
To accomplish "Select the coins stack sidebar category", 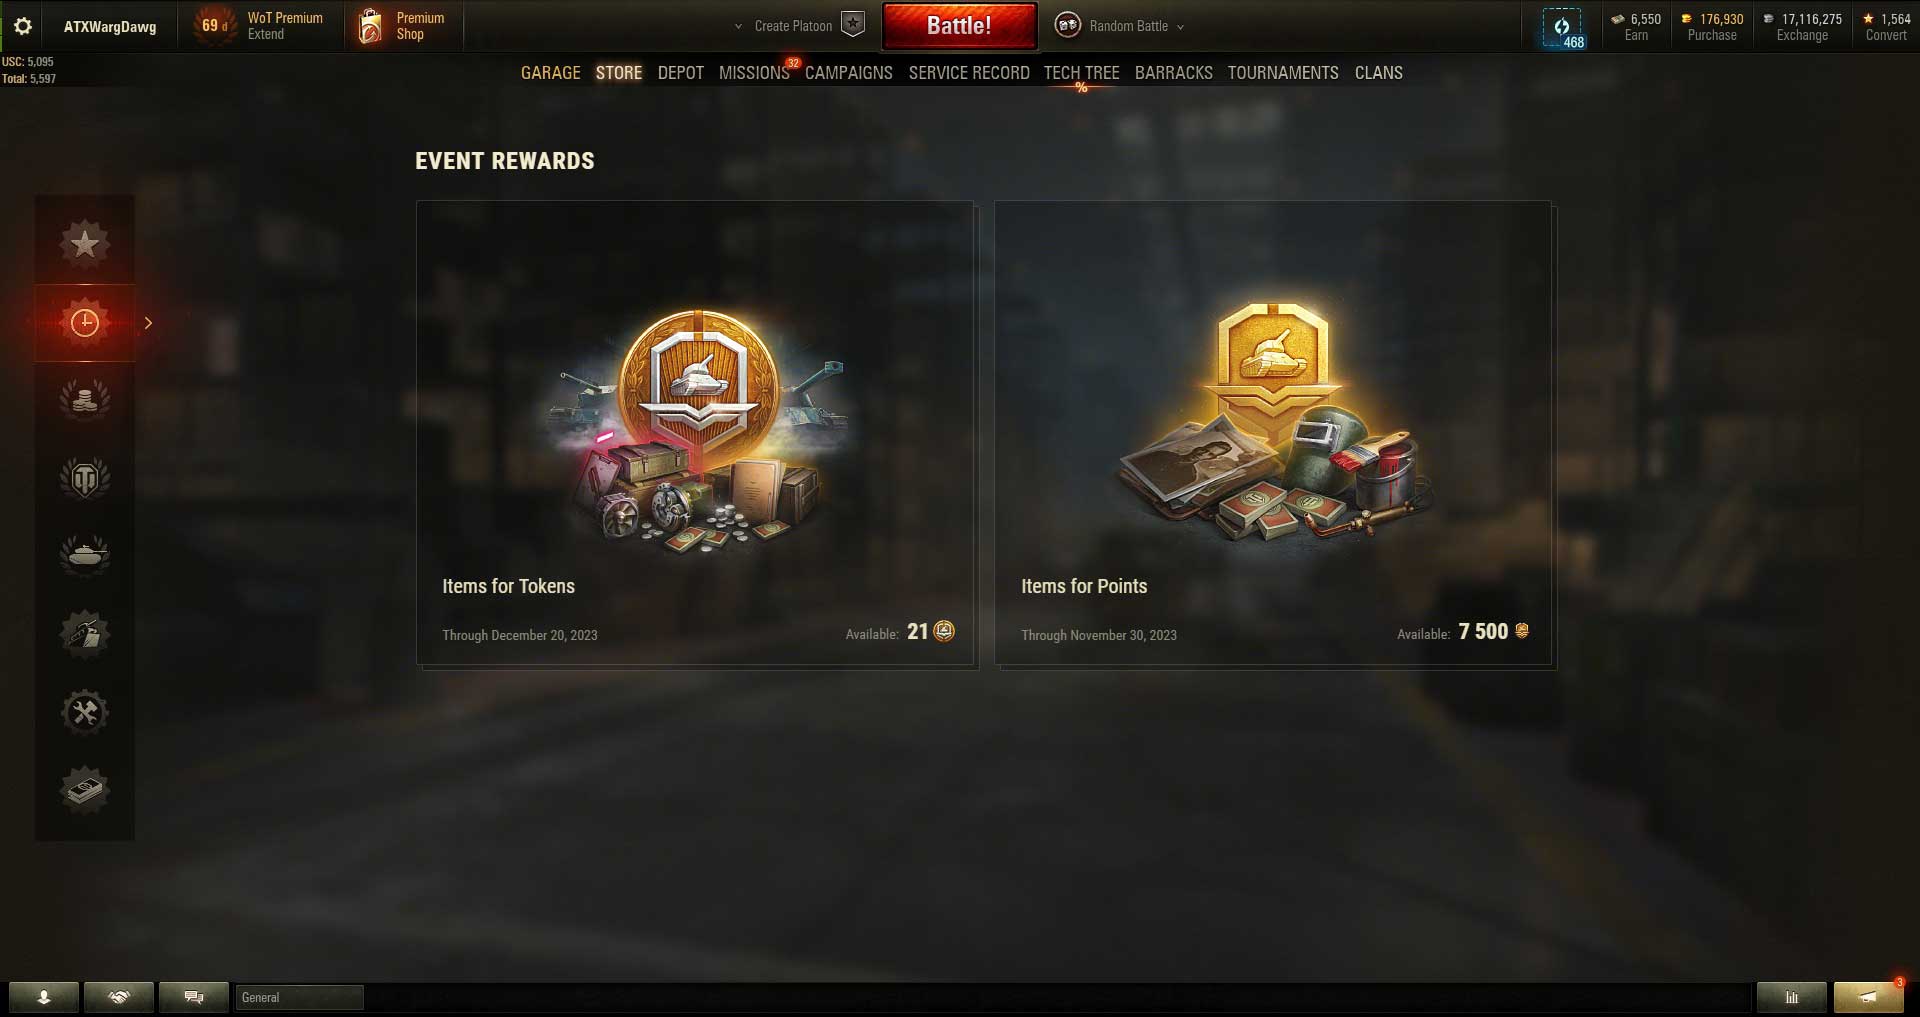I will pyautogui.click(x=85, y=399).
